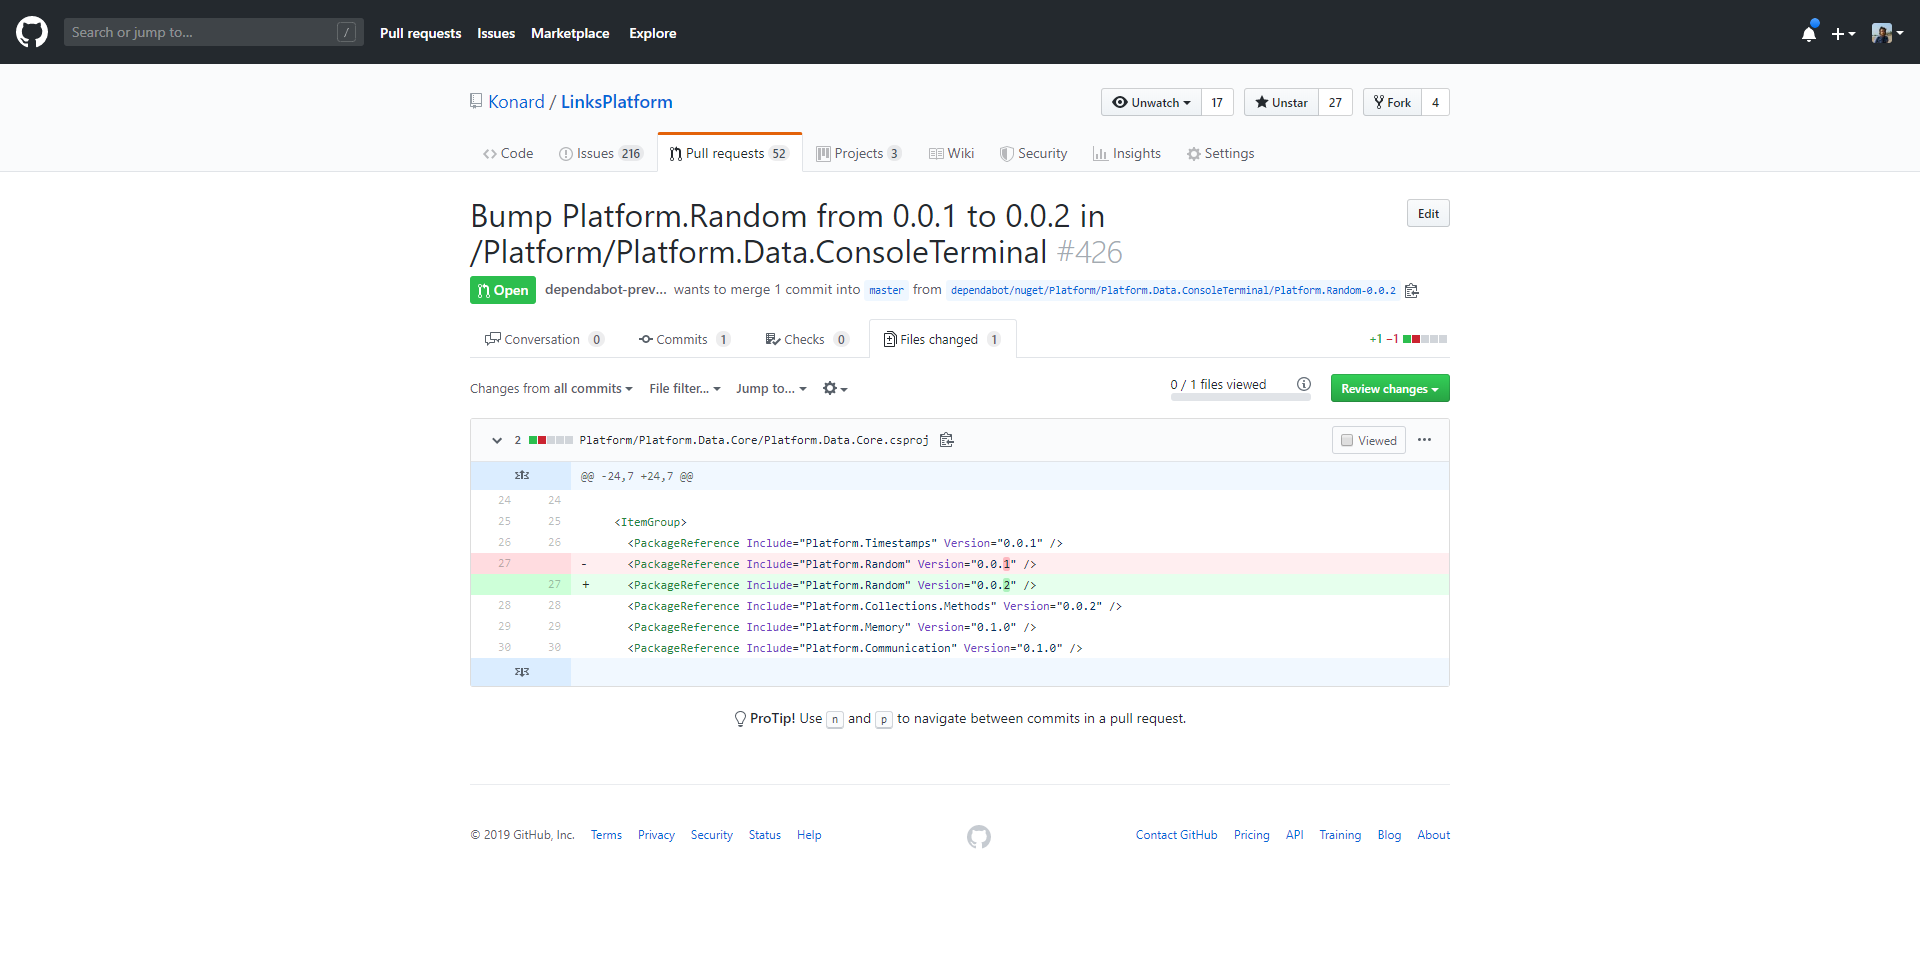Visit the Pricing link in the footer

(1251, 835)
